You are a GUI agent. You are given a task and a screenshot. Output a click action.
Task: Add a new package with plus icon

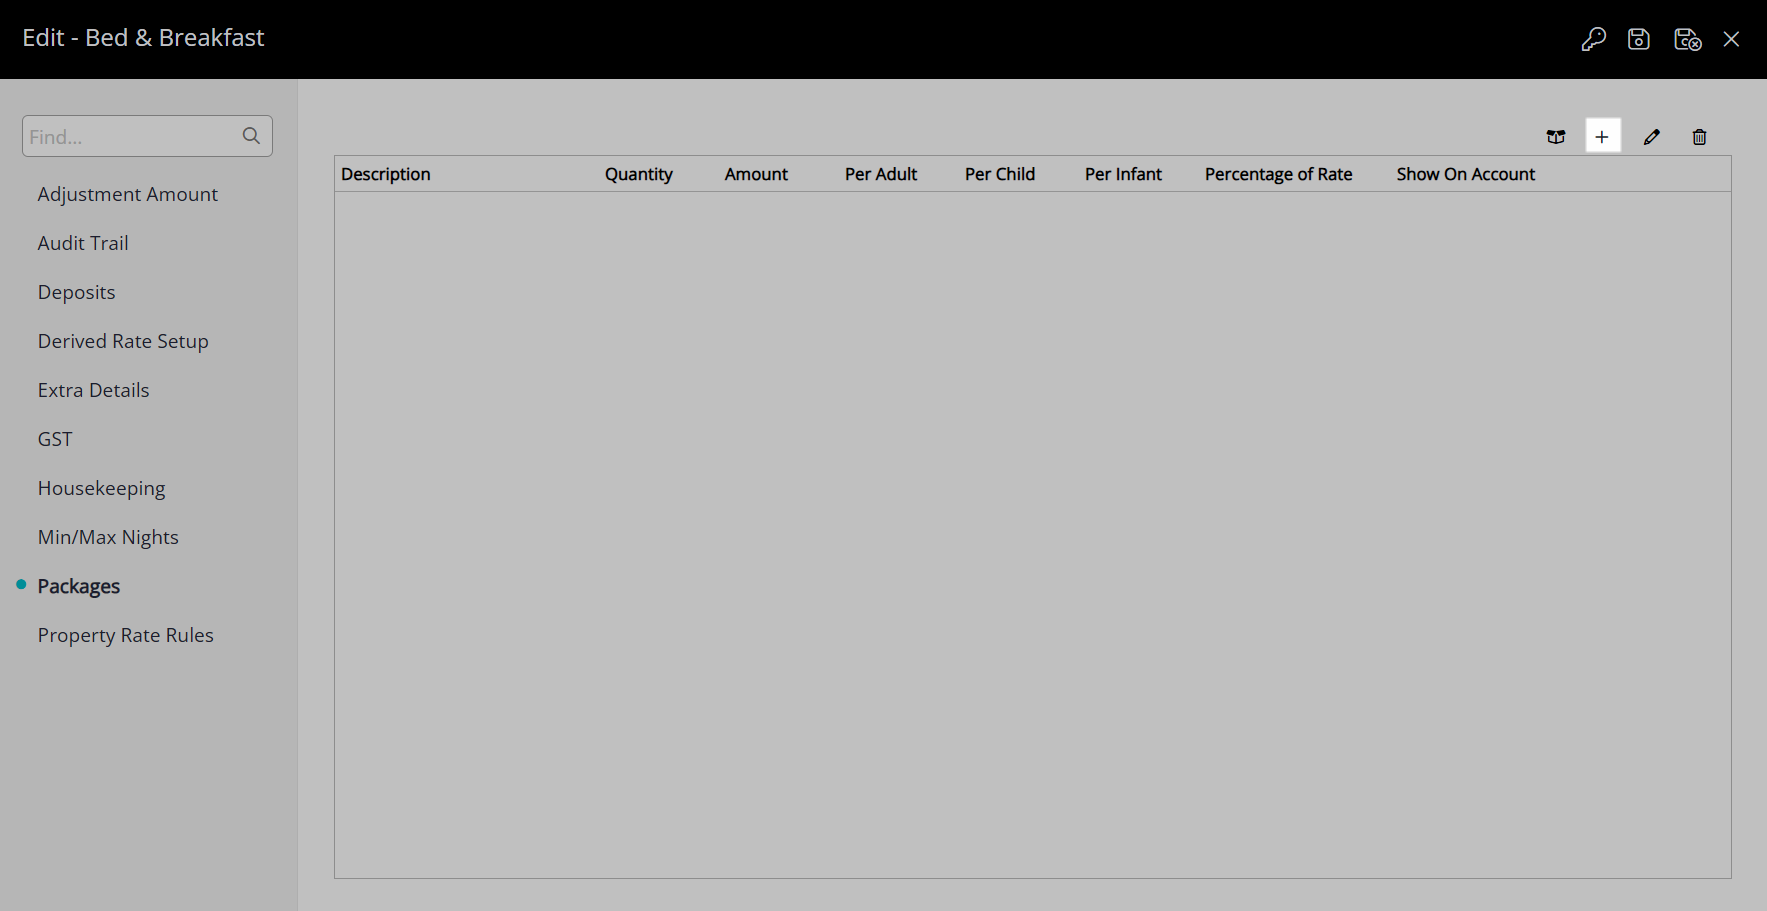tap(1602, 137)
